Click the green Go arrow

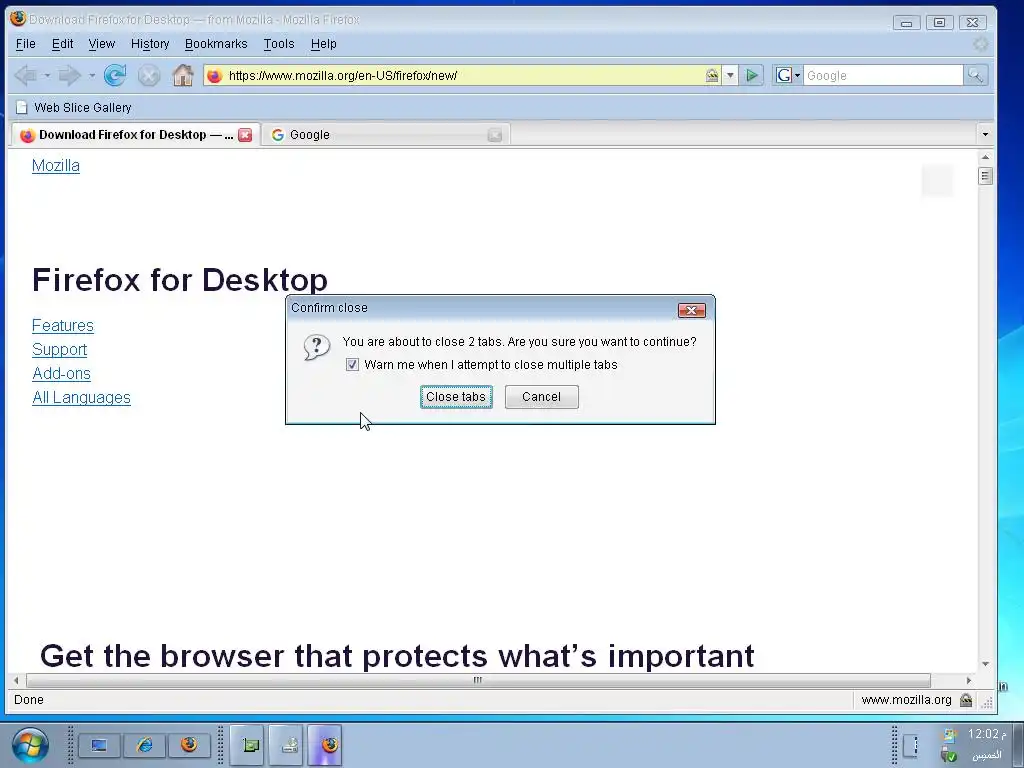[x=752, y=76]
